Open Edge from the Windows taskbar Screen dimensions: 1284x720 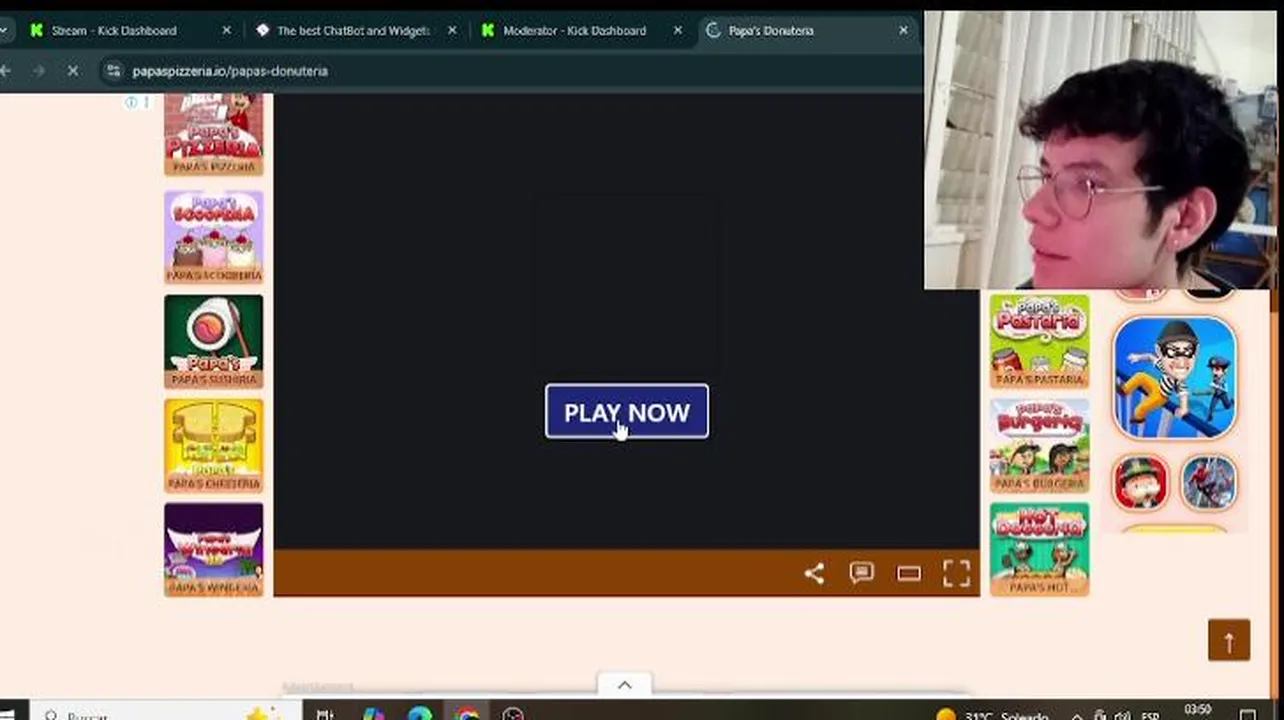[420, 713]
